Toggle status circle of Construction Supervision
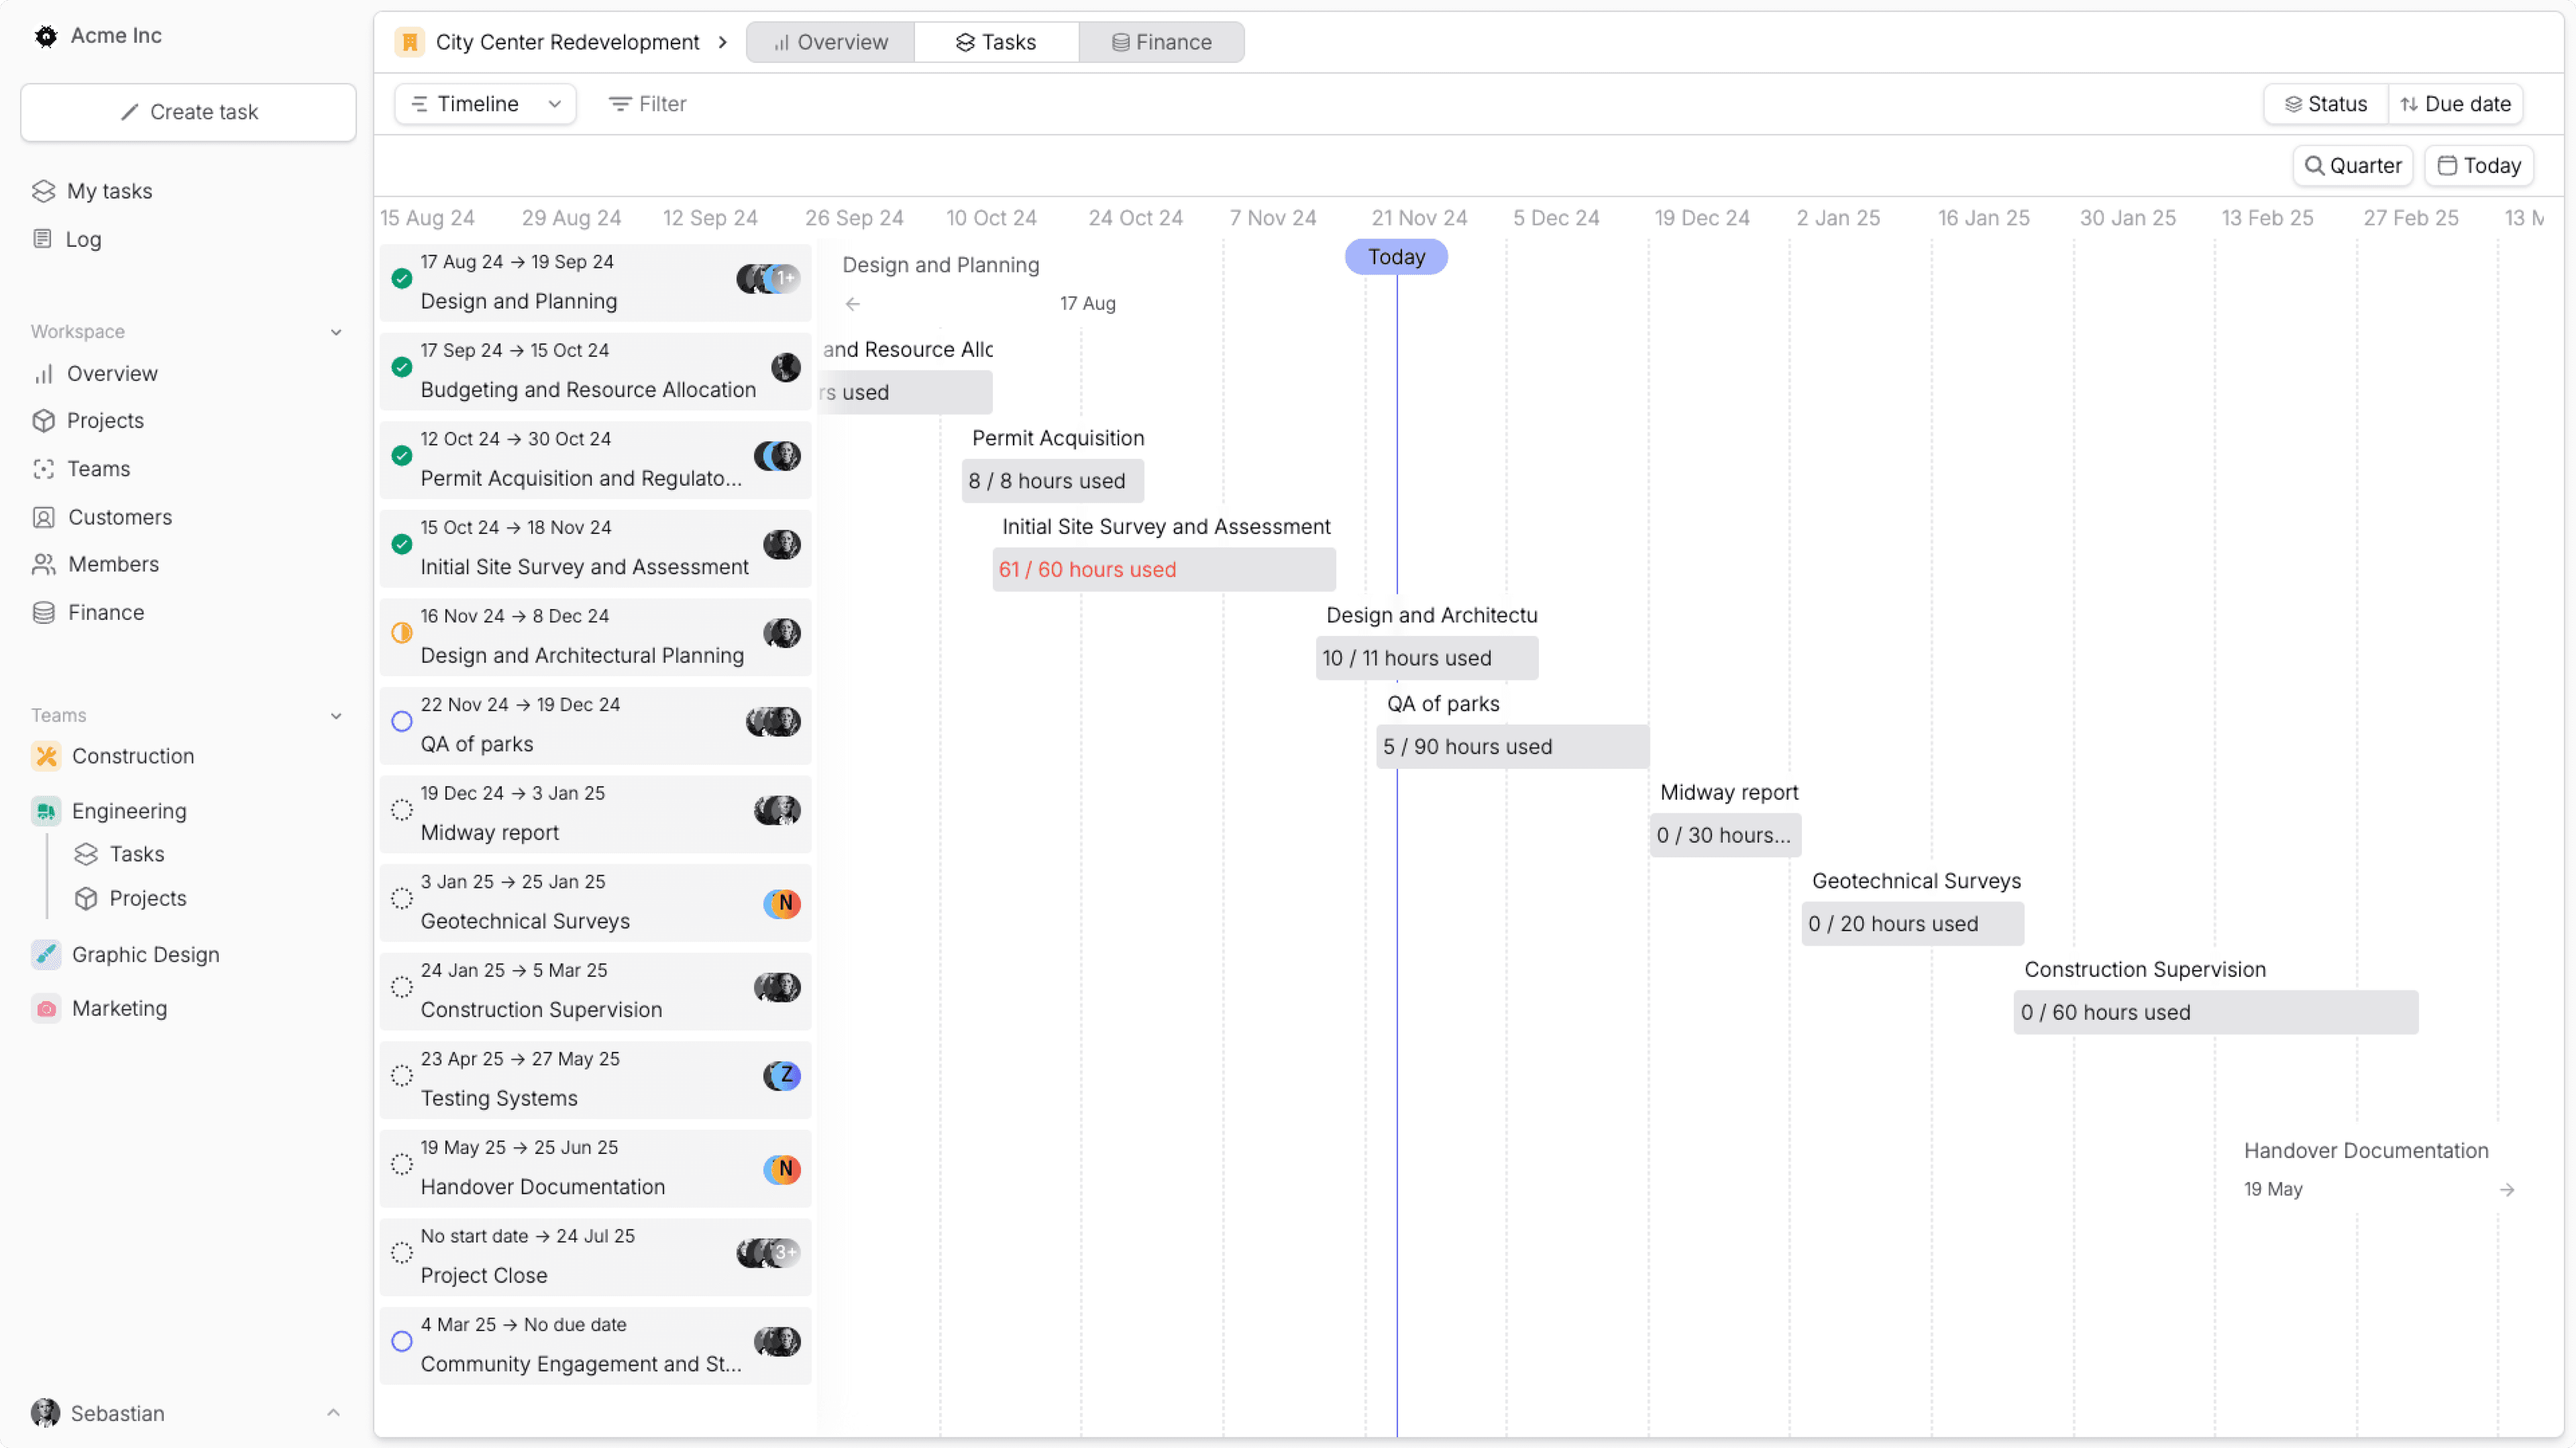Viewport: 2576px width, 1448px height. click(402, 987)
